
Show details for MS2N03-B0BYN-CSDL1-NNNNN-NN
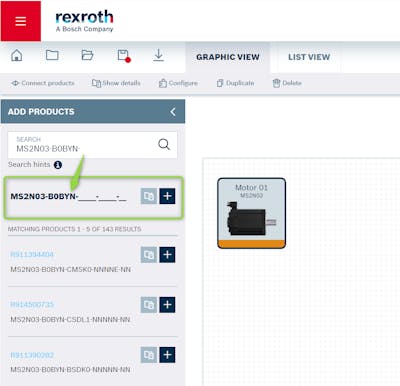149,305
